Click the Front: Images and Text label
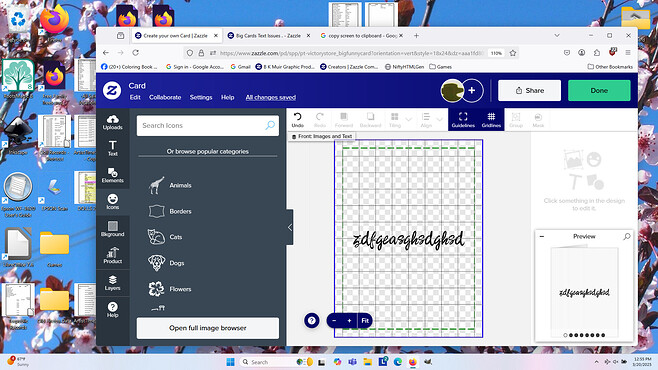The height and width of the screenshot is (370, 658). [x=322, y=136]
